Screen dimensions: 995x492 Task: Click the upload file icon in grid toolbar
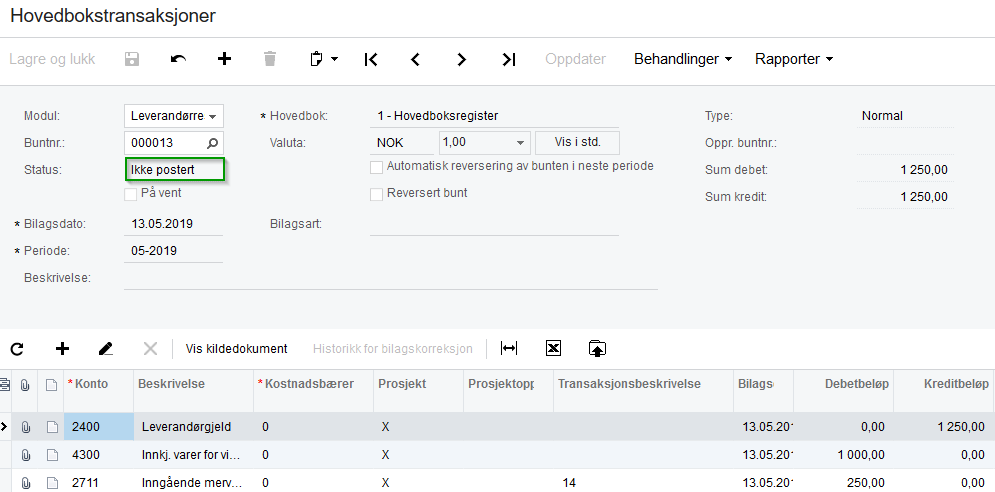point(597,348)
